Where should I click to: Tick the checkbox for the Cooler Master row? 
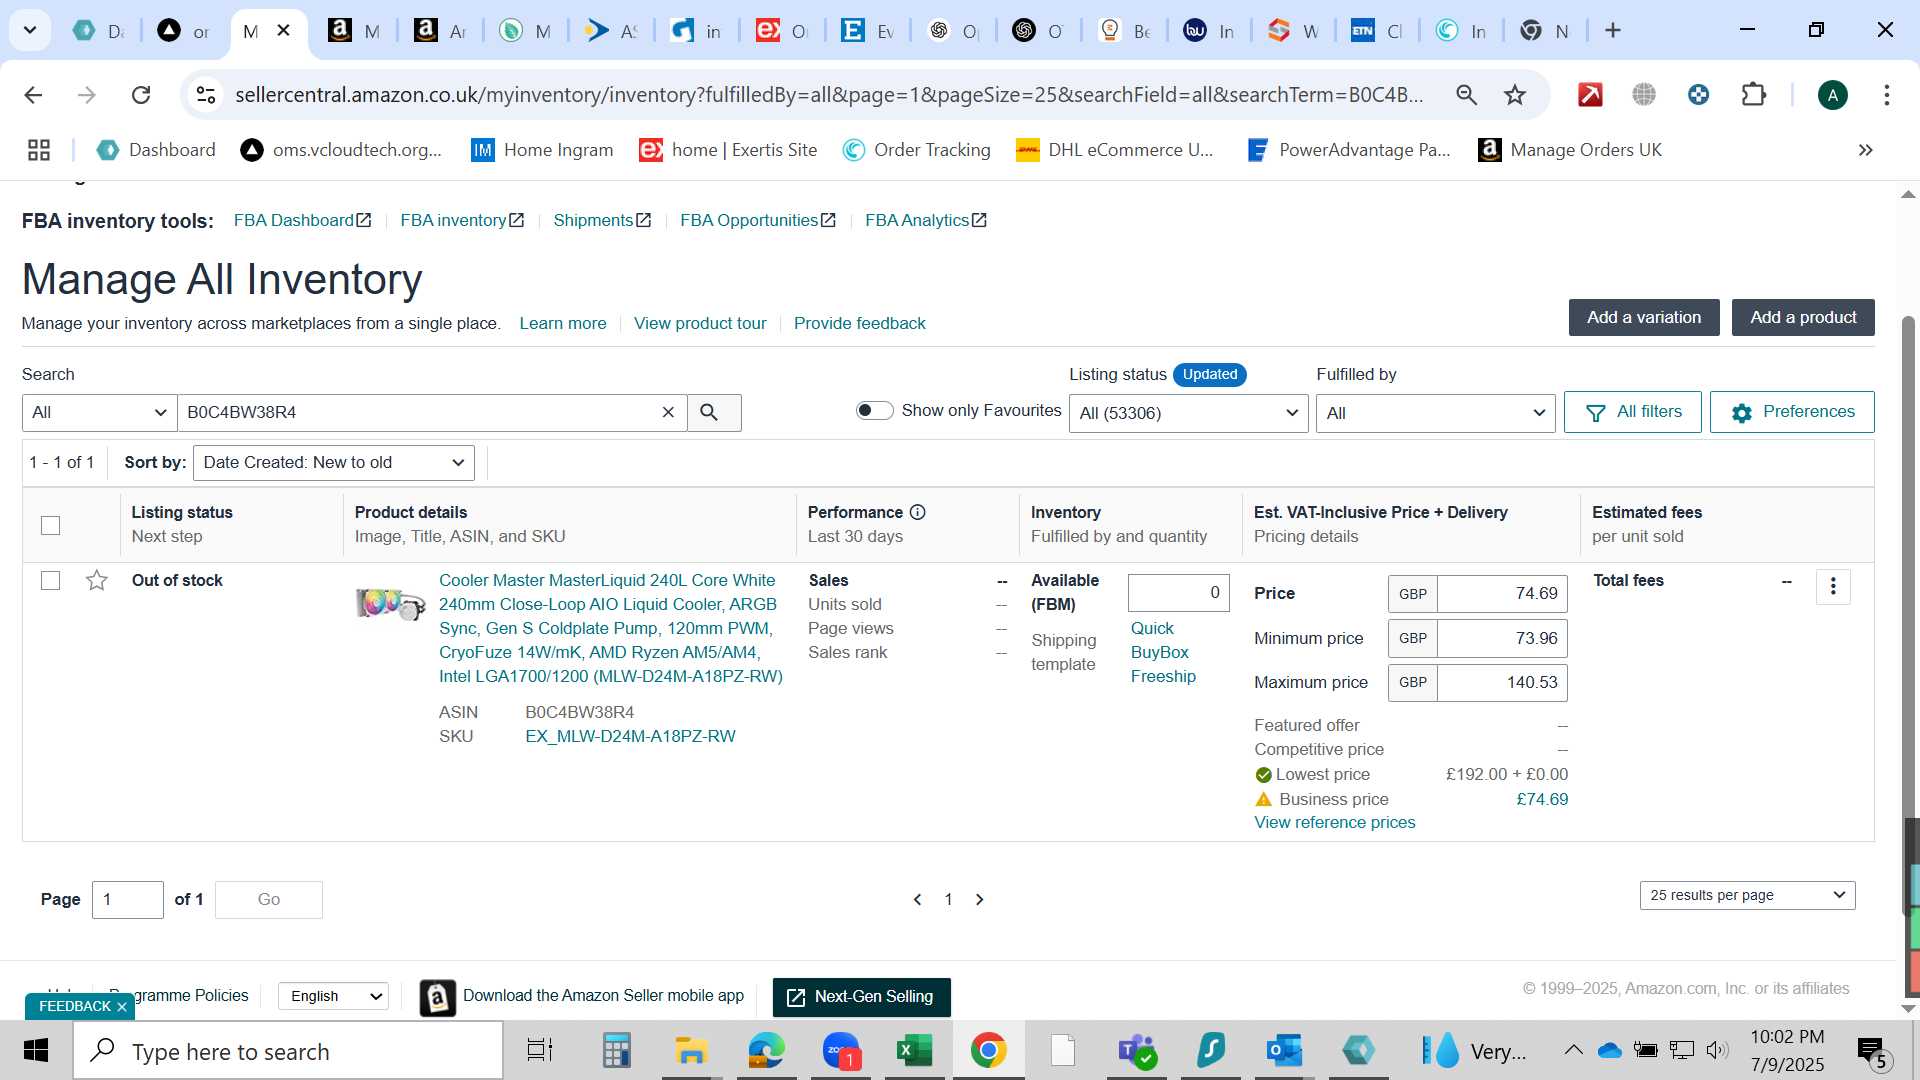click(x=51, y=580)
